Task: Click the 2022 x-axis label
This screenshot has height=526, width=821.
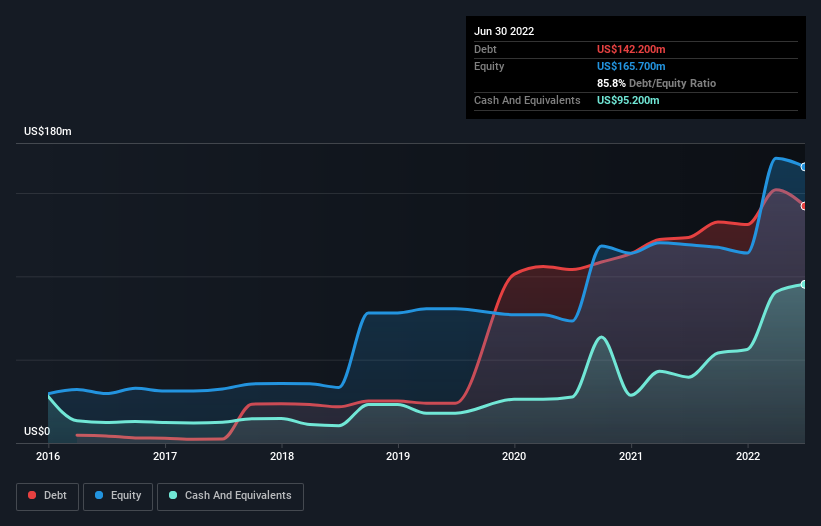Action: click(748, 456)
